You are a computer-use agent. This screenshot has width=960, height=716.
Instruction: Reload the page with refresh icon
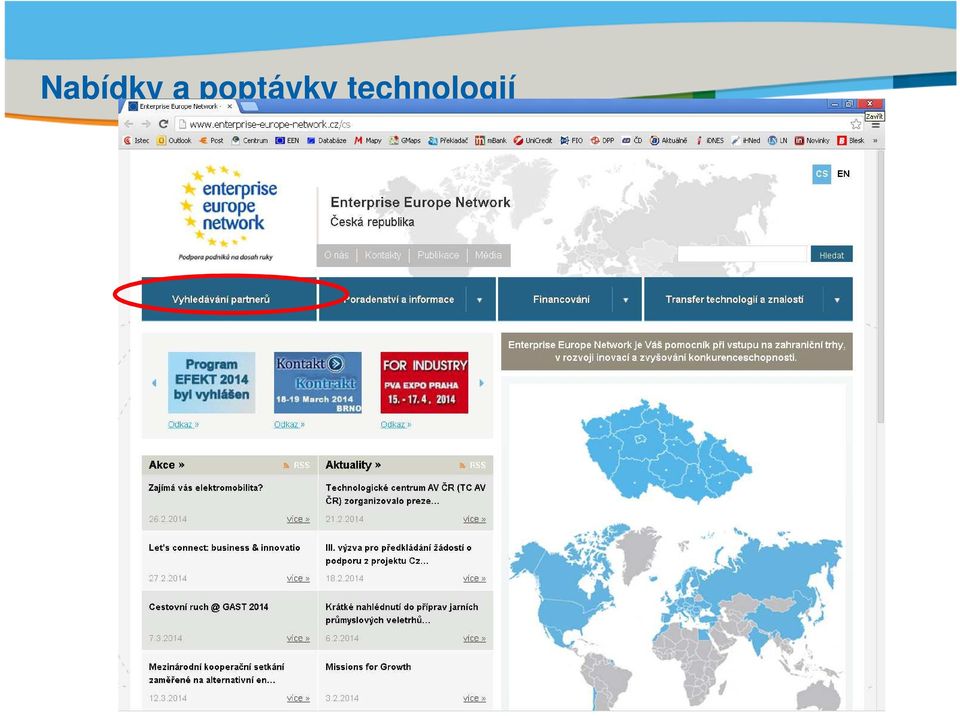(x=163, y=124)
